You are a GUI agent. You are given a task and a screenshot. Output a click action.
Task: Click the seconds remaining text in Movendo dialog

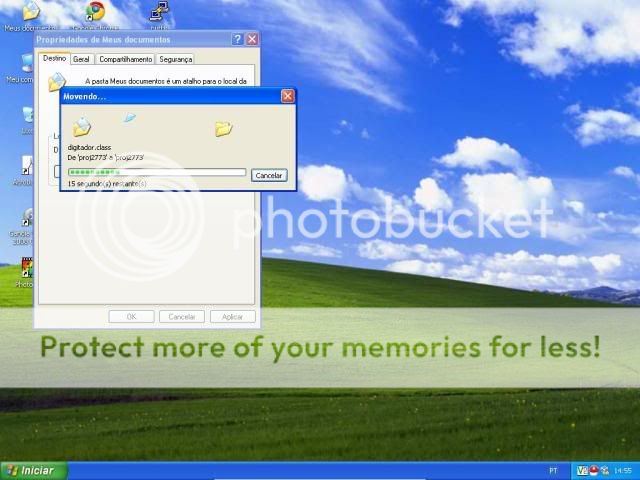(x=107, y=184)
